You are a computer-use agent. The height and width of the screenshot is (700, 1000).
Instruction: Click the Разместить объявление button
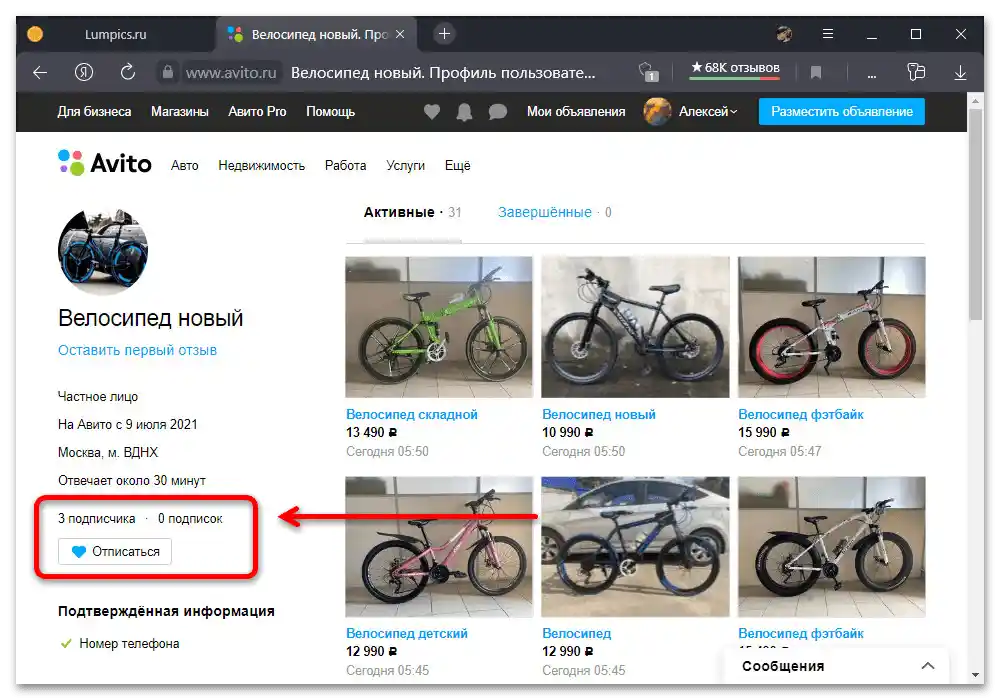841,112
